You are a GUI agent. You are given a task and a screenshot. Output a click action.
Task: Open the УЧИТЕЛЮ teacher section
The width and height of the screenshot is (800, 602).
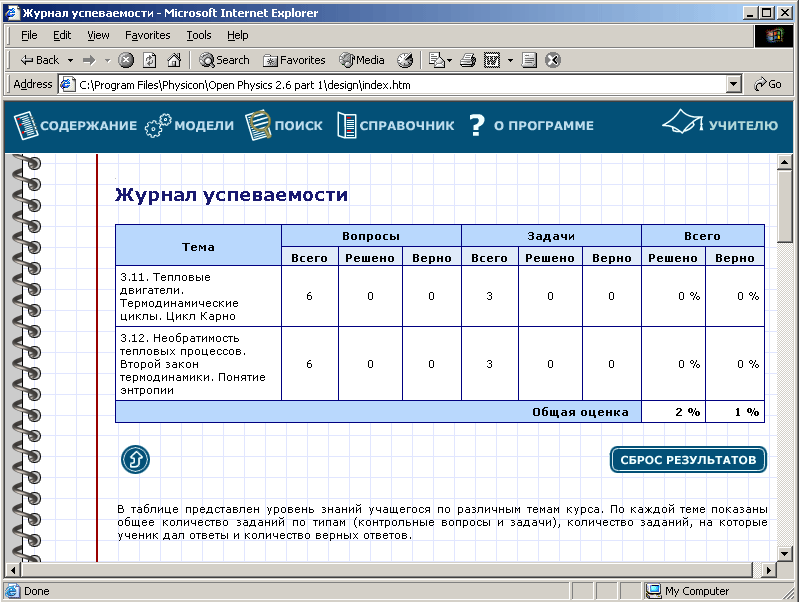pyautogui.click(x=721, y=125)
